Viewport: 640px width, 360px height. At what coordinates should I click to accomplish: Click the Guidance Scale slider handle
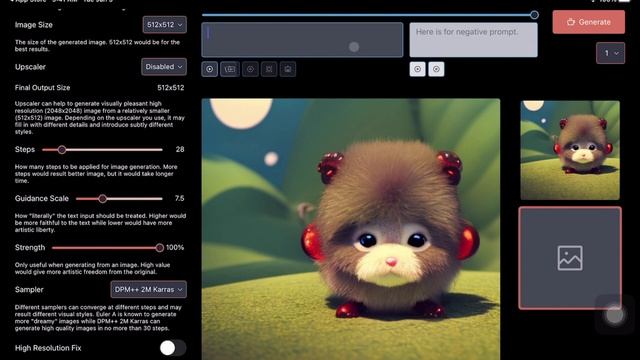[x=102, y=199]
